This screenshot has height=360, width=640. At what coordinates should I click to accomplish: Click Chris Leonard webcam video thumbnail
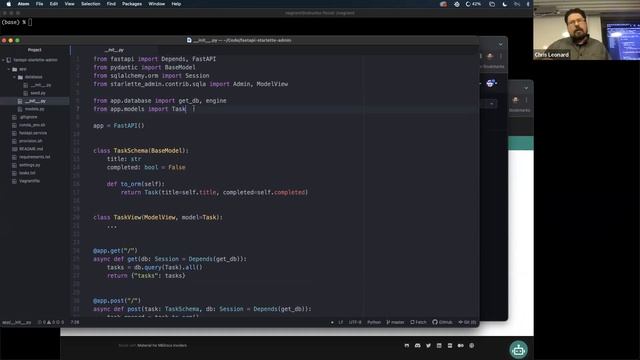(587, 30)
